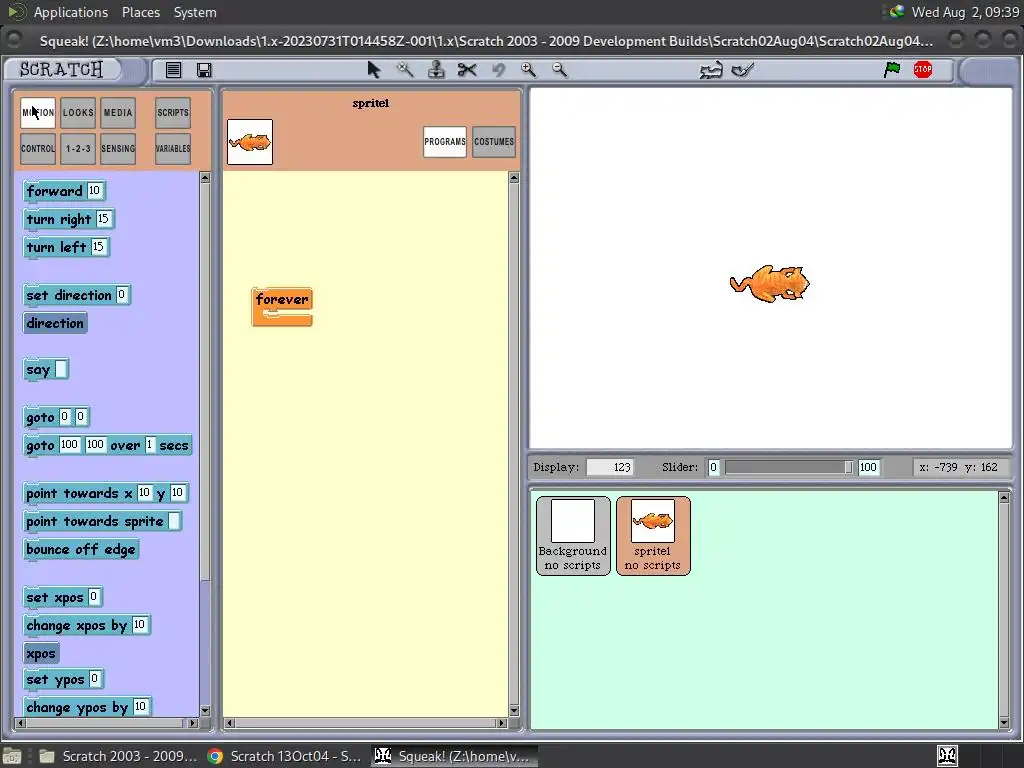This screenshot has width=1024, height=768.
Task: Click the sprite1 cat thumbnail in scripts header
Action: point(250,142)
